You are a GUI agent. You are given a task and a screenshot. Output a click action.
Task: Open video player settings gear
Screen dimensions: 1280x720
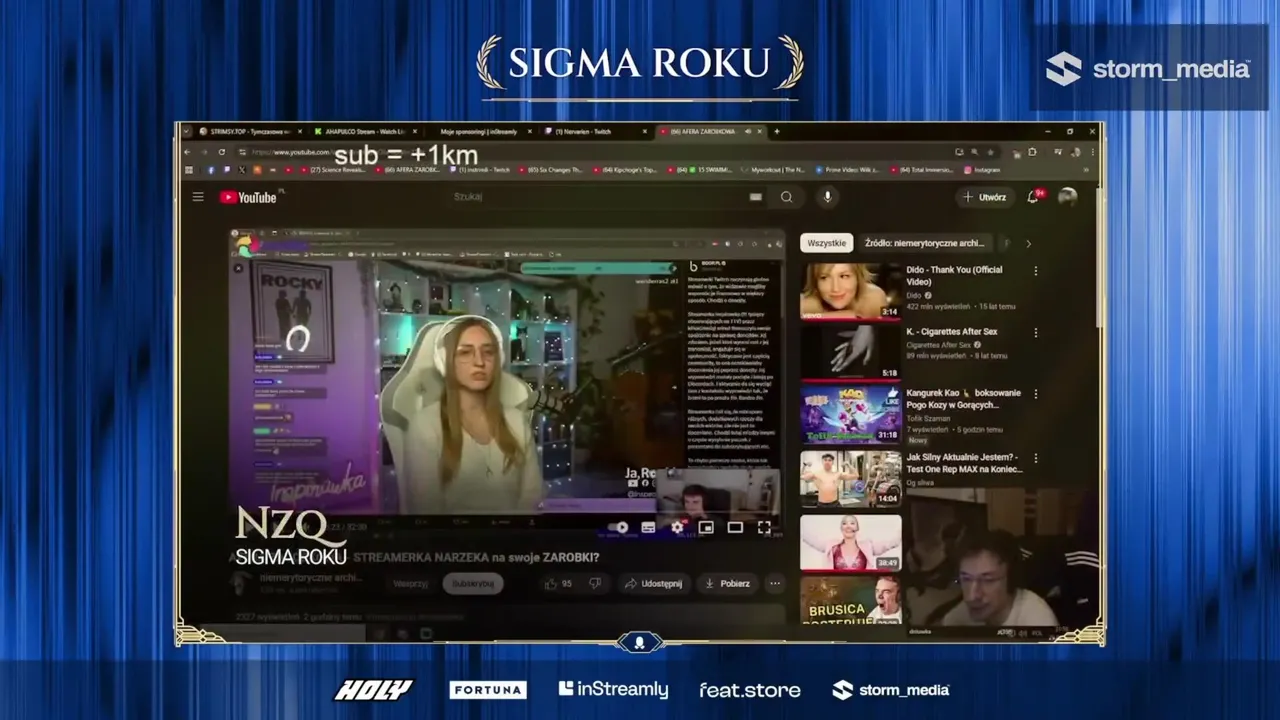pyautogui.click(x=677, y=527)
